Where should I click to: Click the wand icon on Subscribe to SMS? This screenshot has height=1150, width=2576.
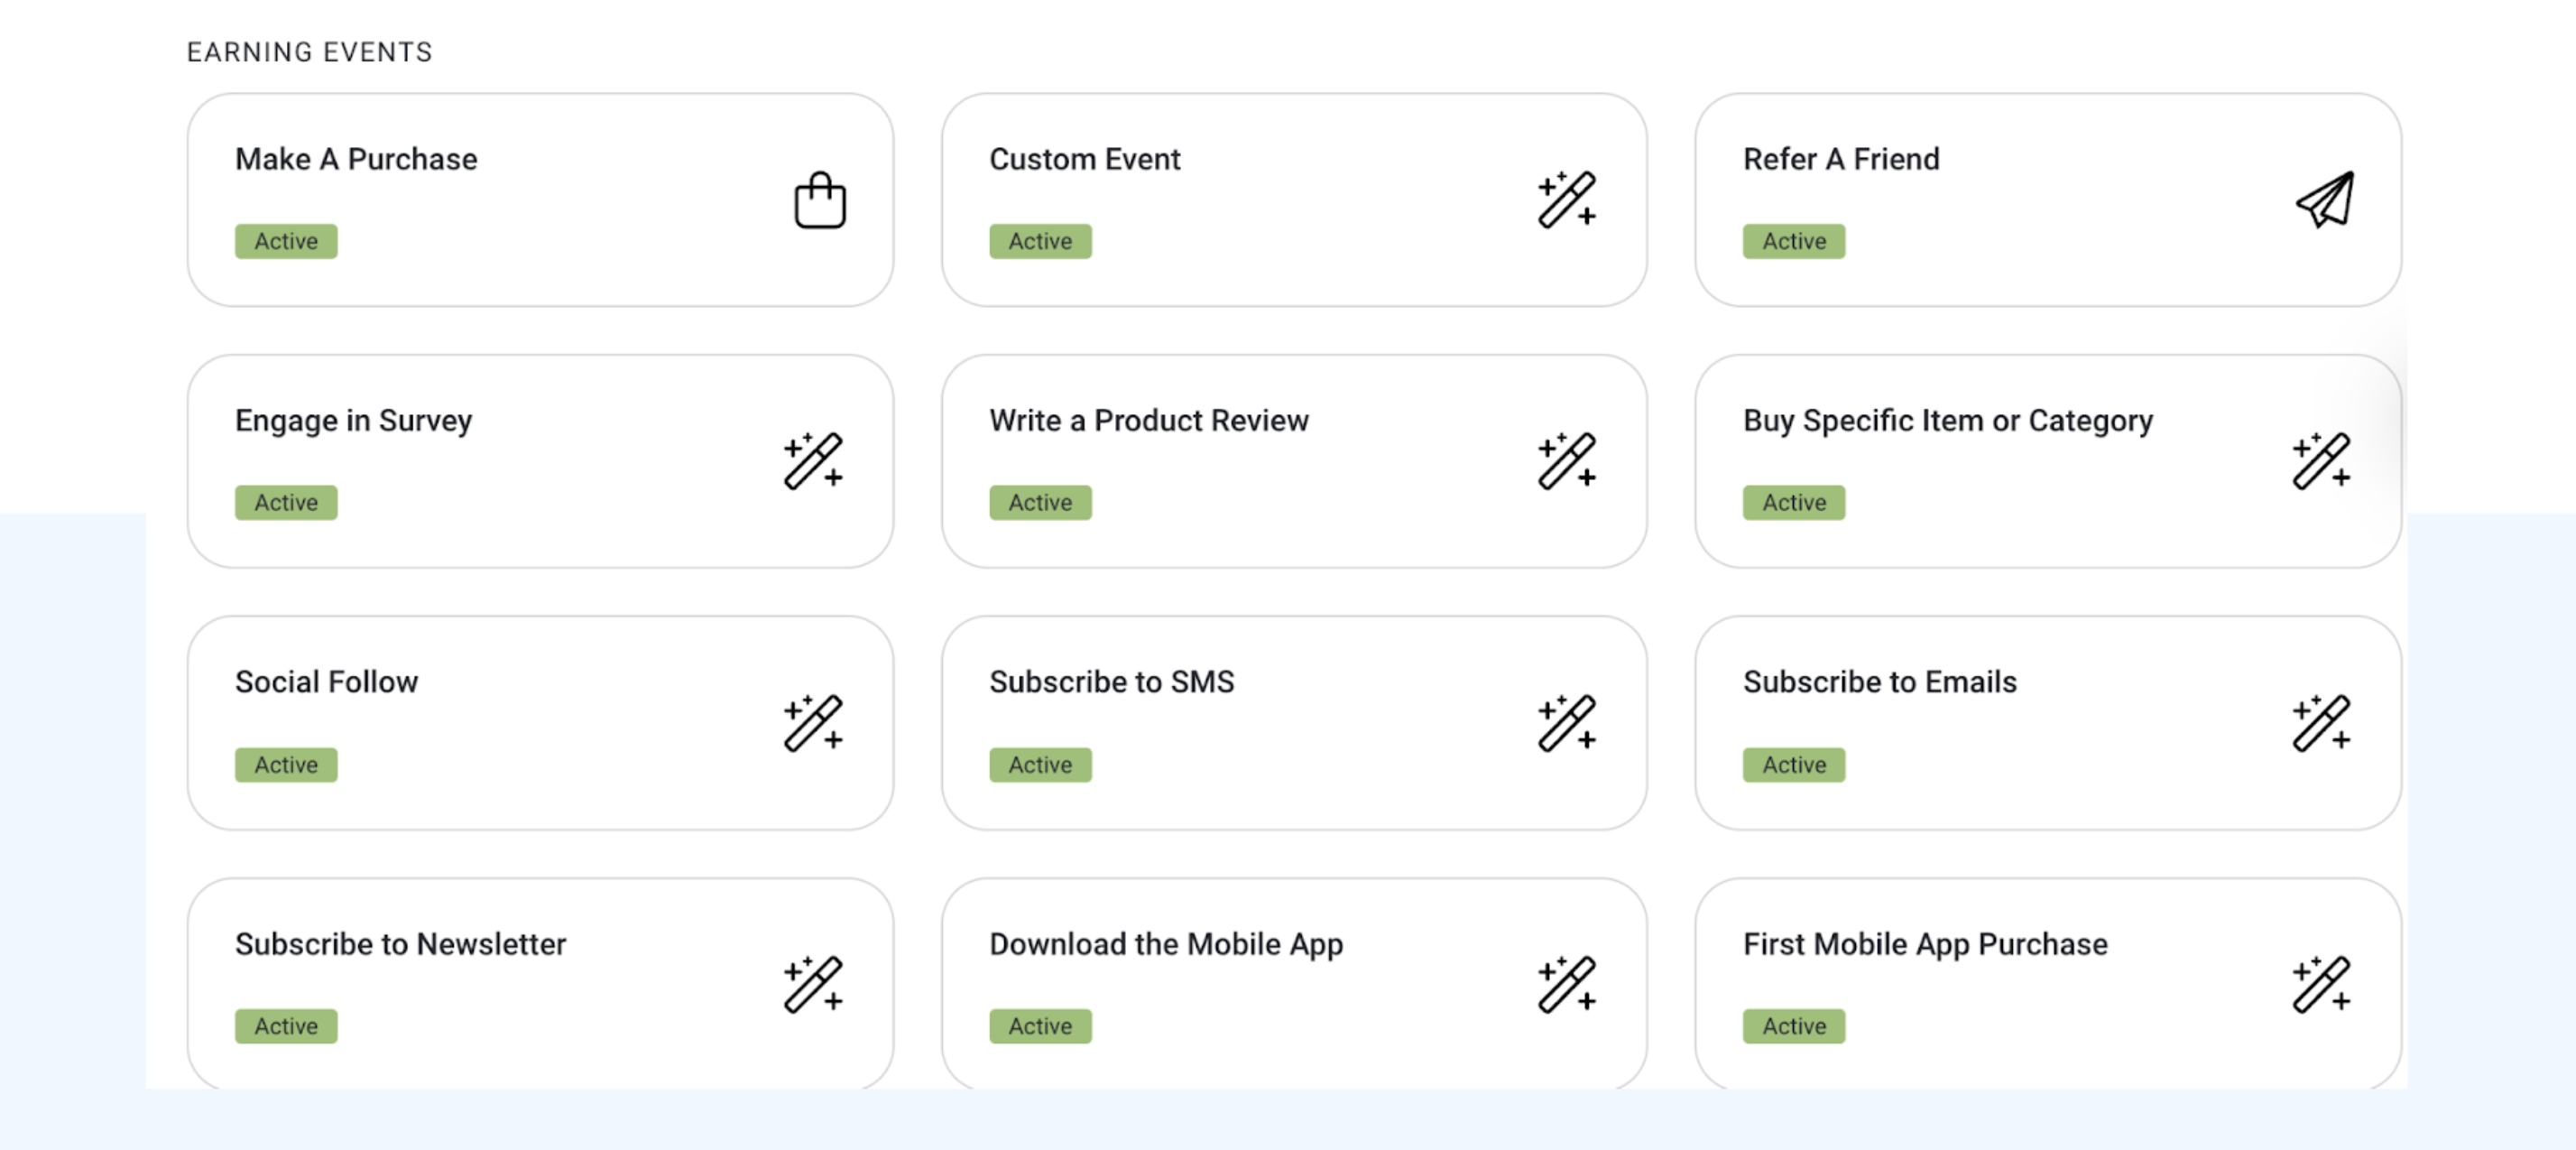[x=1567, y=723]
